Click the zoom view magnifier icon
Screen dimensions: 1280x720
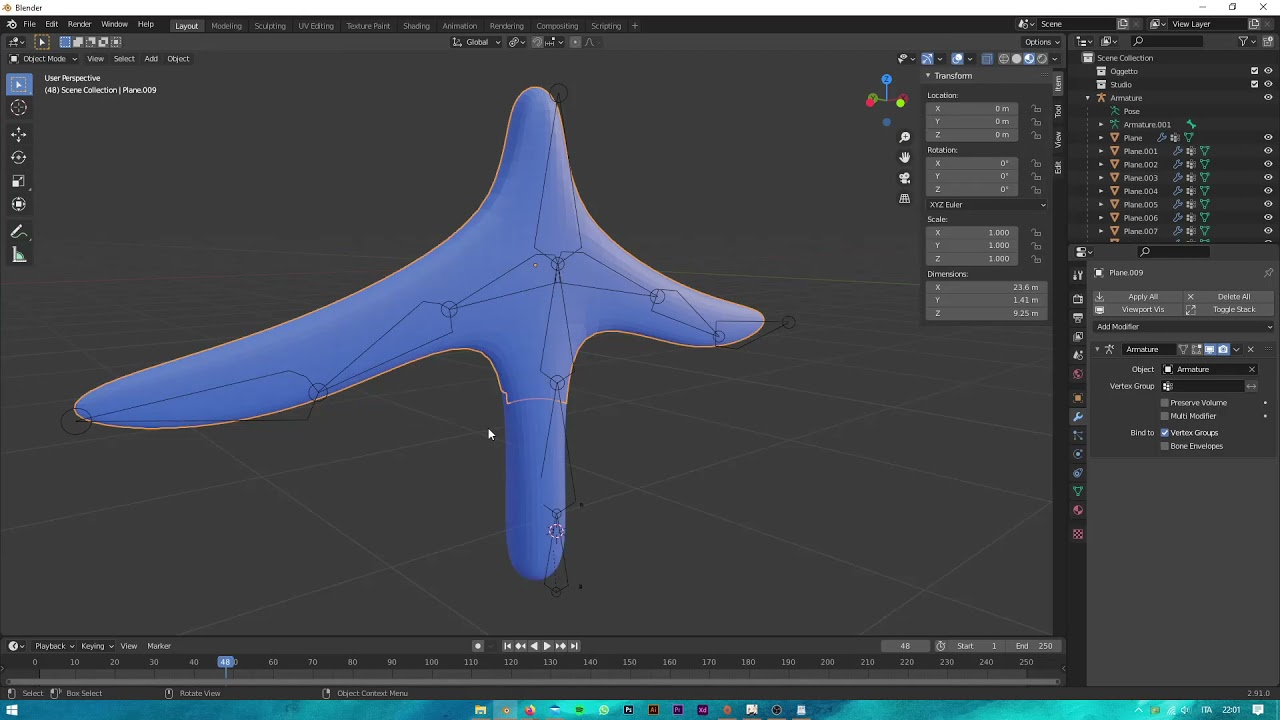click(x=905, y=137)
